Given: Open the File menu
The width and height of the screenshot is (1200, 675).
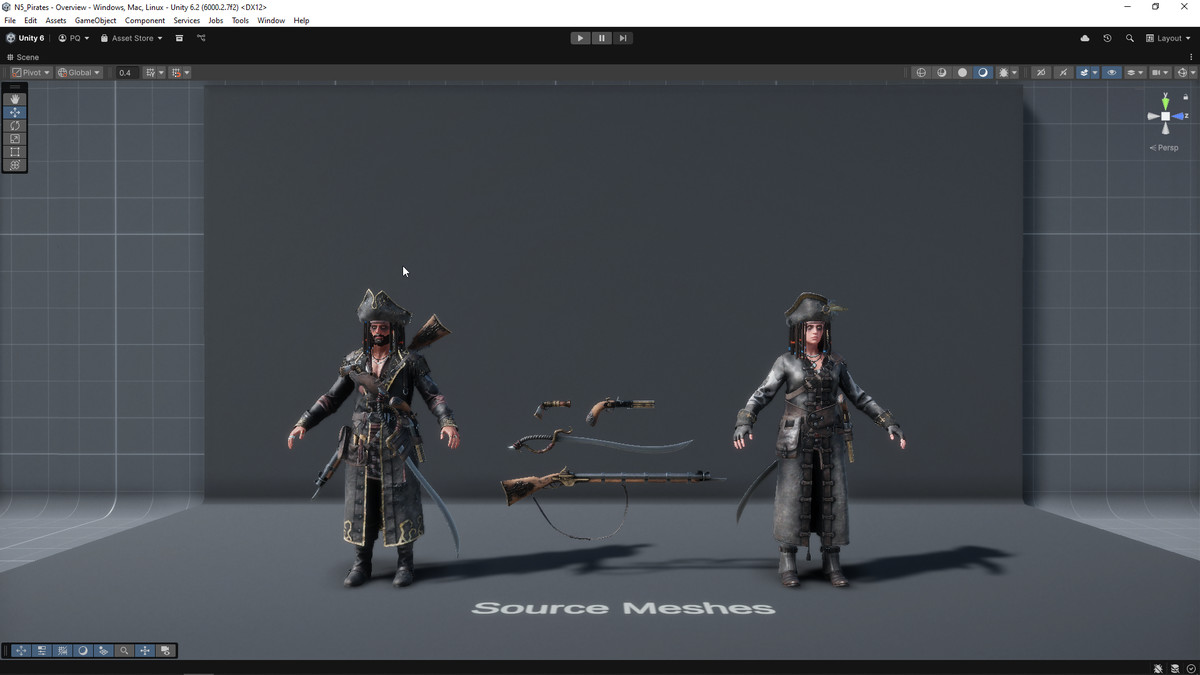Looking at the screenshot, I should [10, 20].
